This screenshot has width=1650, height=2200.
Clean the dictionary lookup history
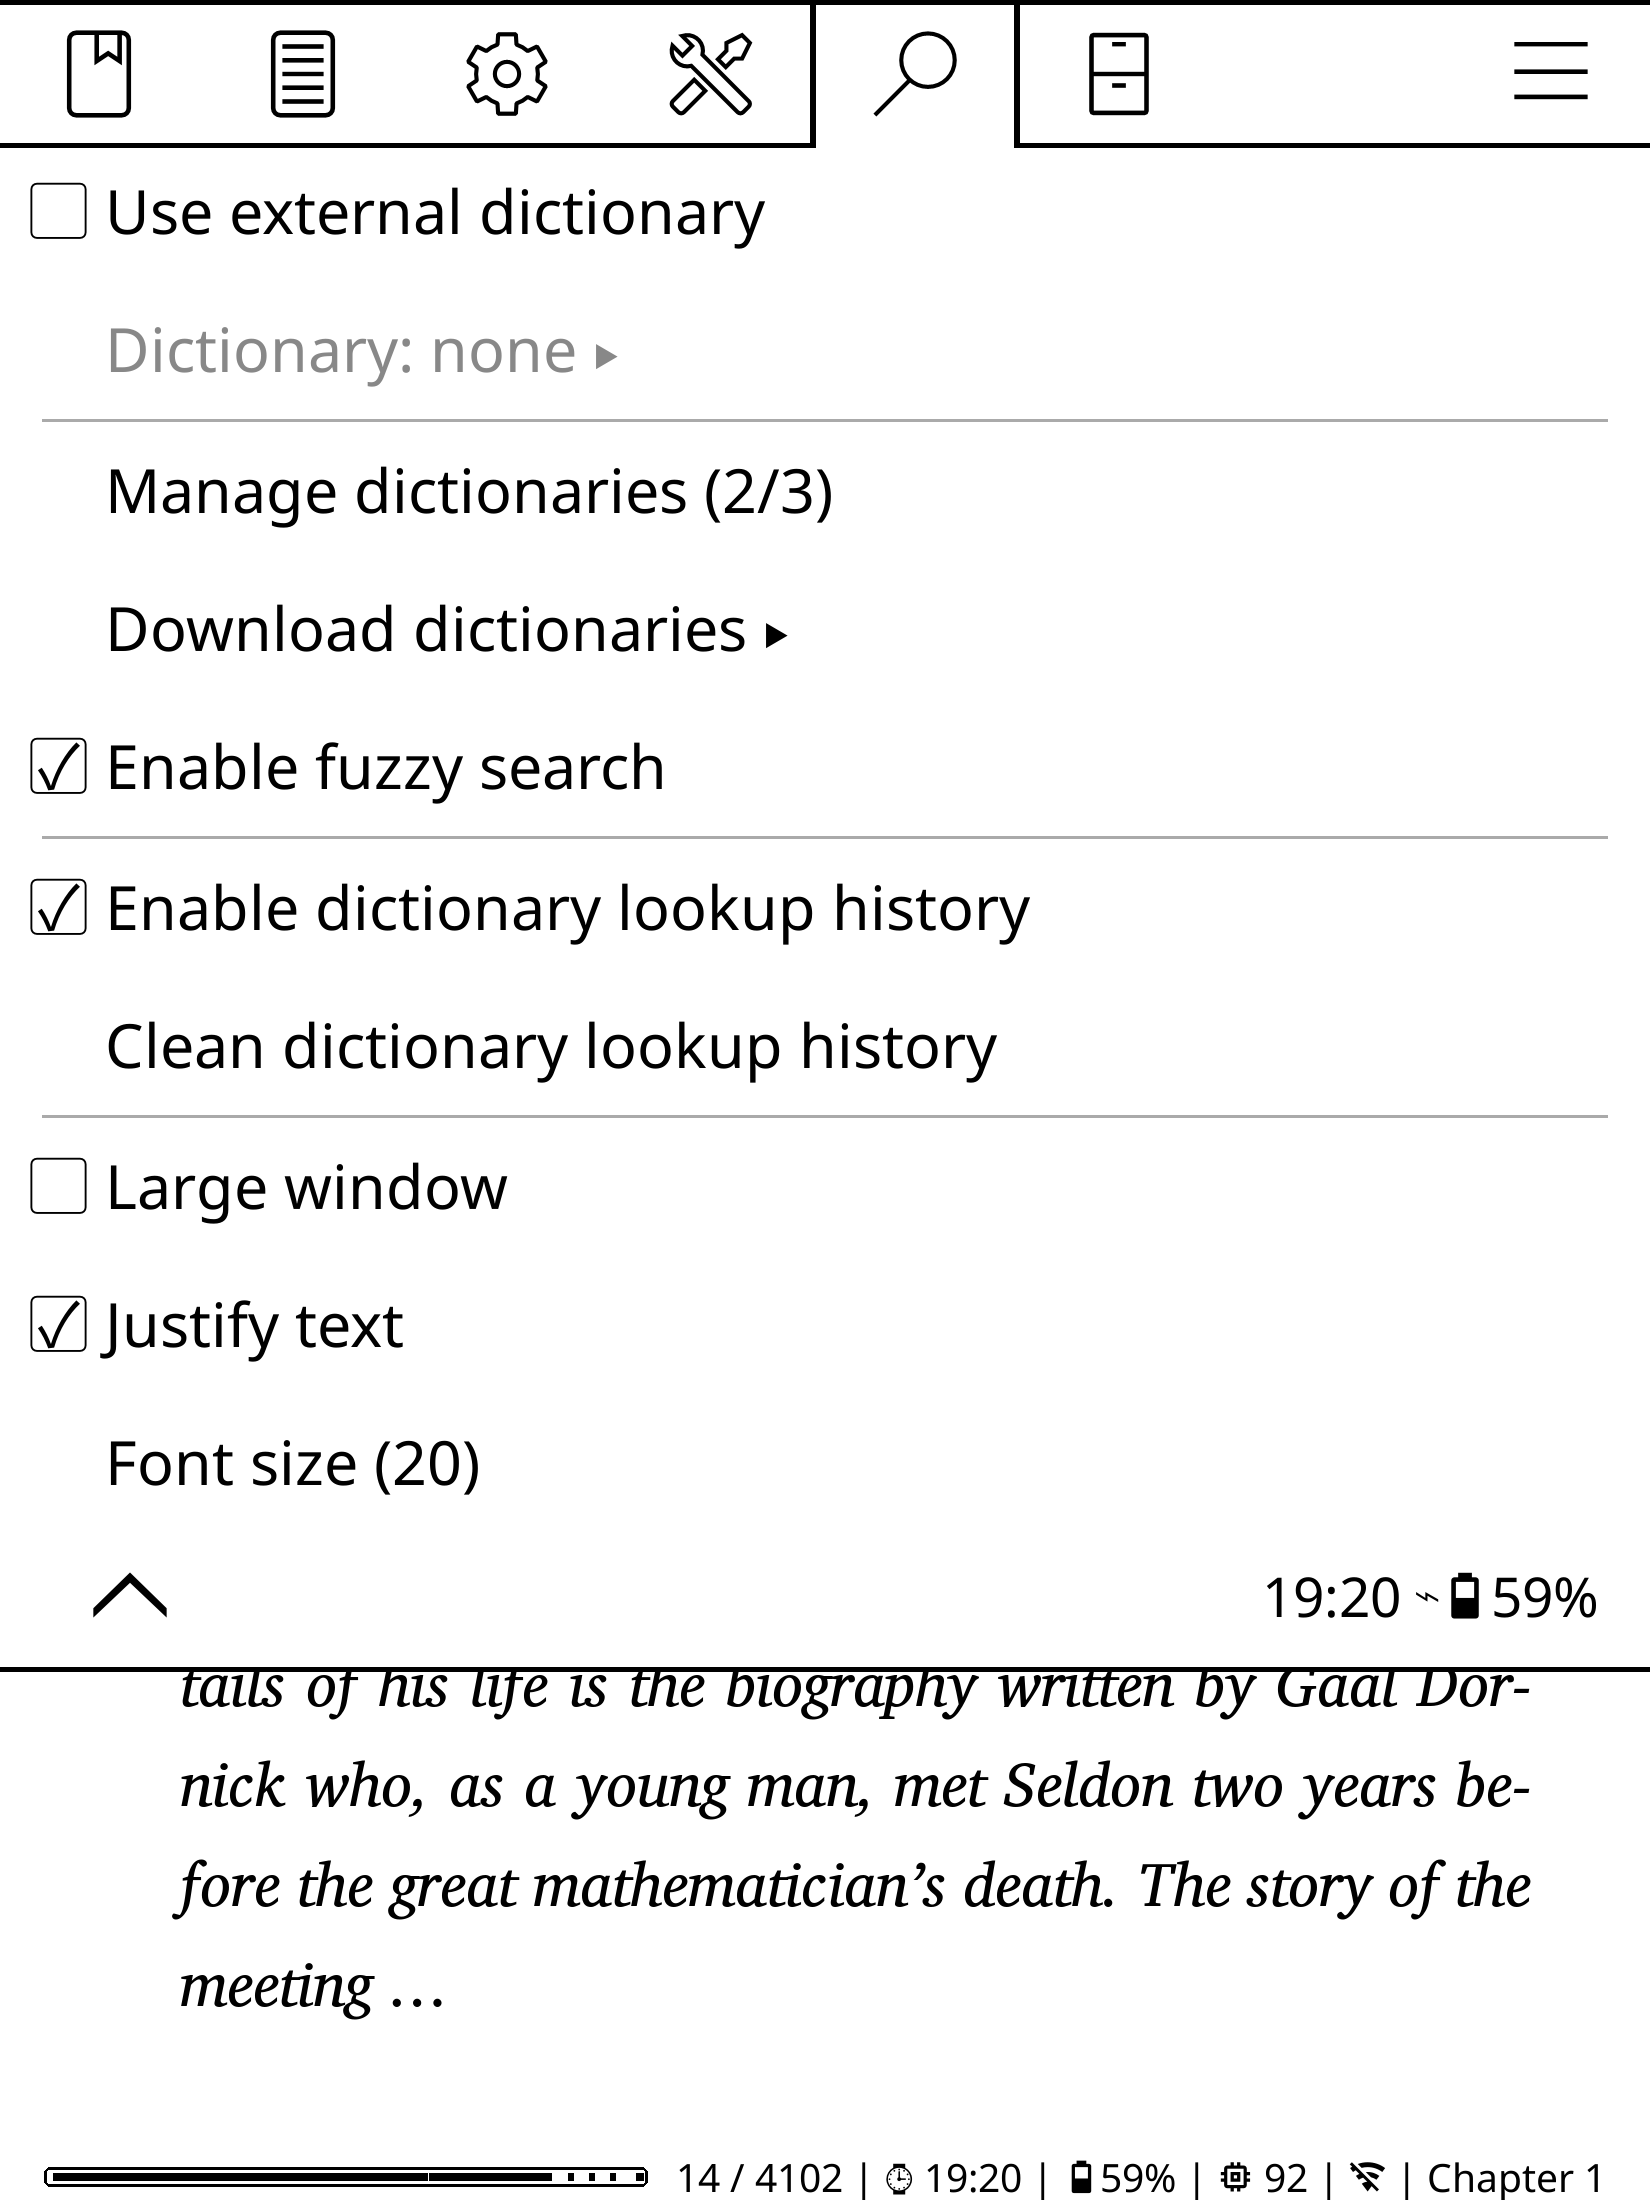[x=550, y=1047]
